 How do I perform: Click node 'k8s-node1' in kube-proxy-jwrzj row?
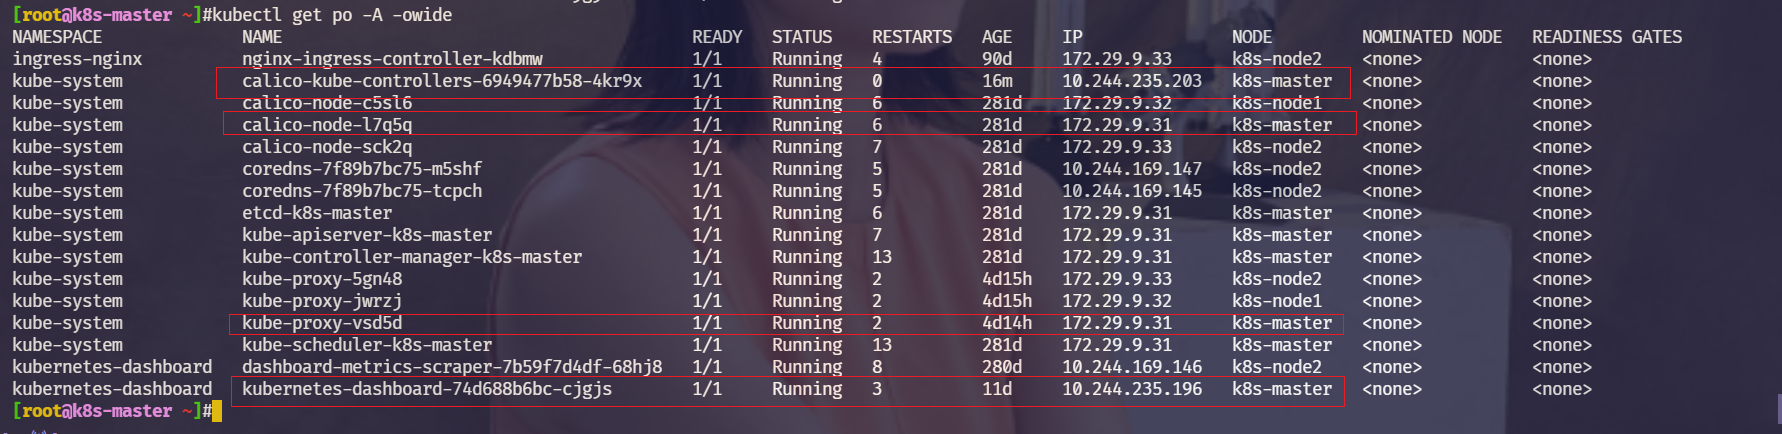[x=1277, y=301]
